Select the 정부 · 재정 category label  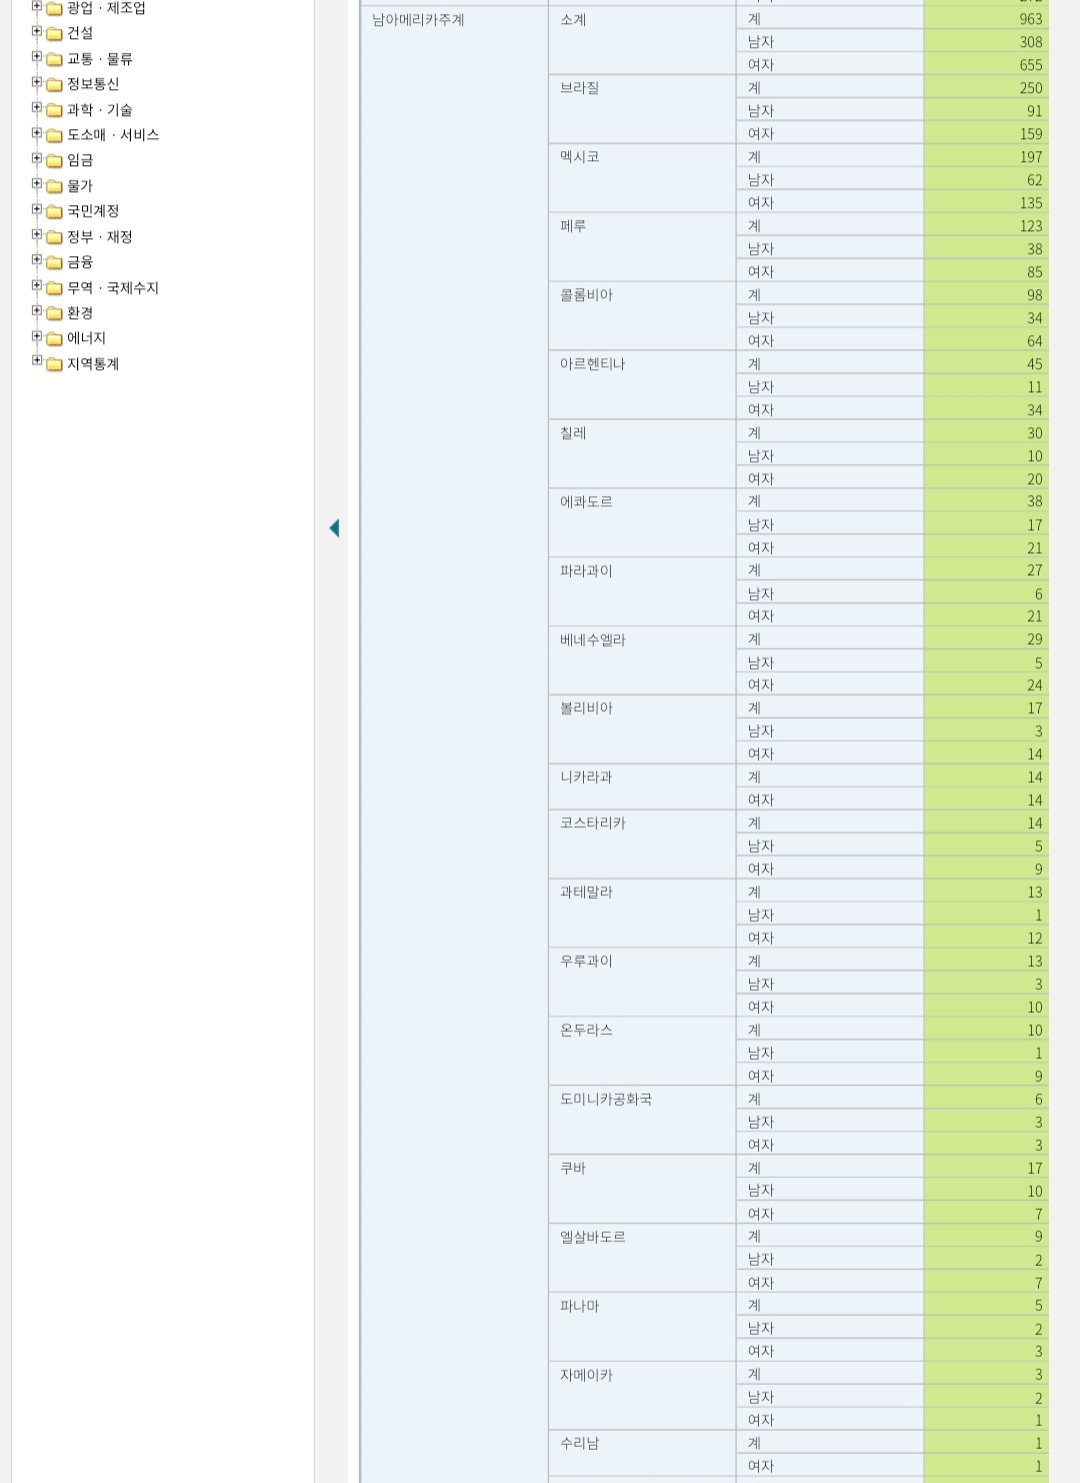[100, 237]
